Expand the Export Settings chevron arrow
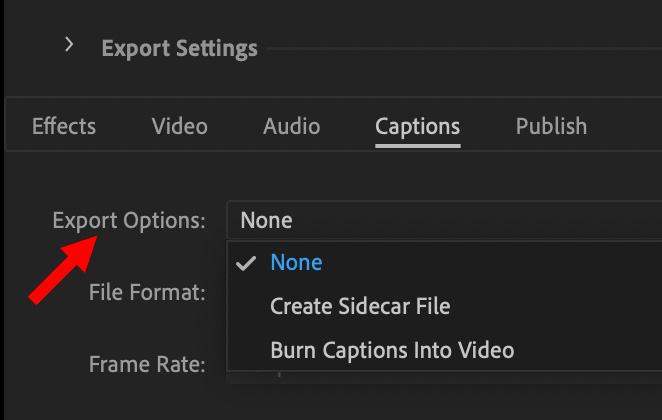This screenshot has height=420, width=662. (69, 44)
